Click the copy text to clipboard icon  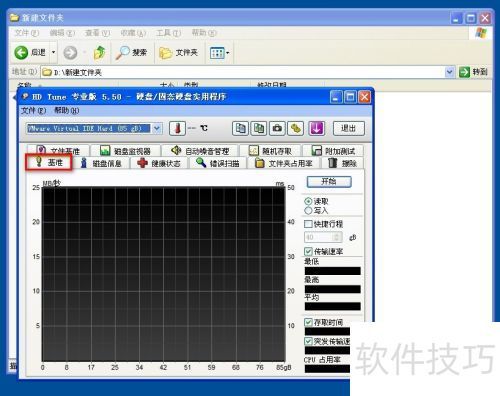[x=240, y=128]
